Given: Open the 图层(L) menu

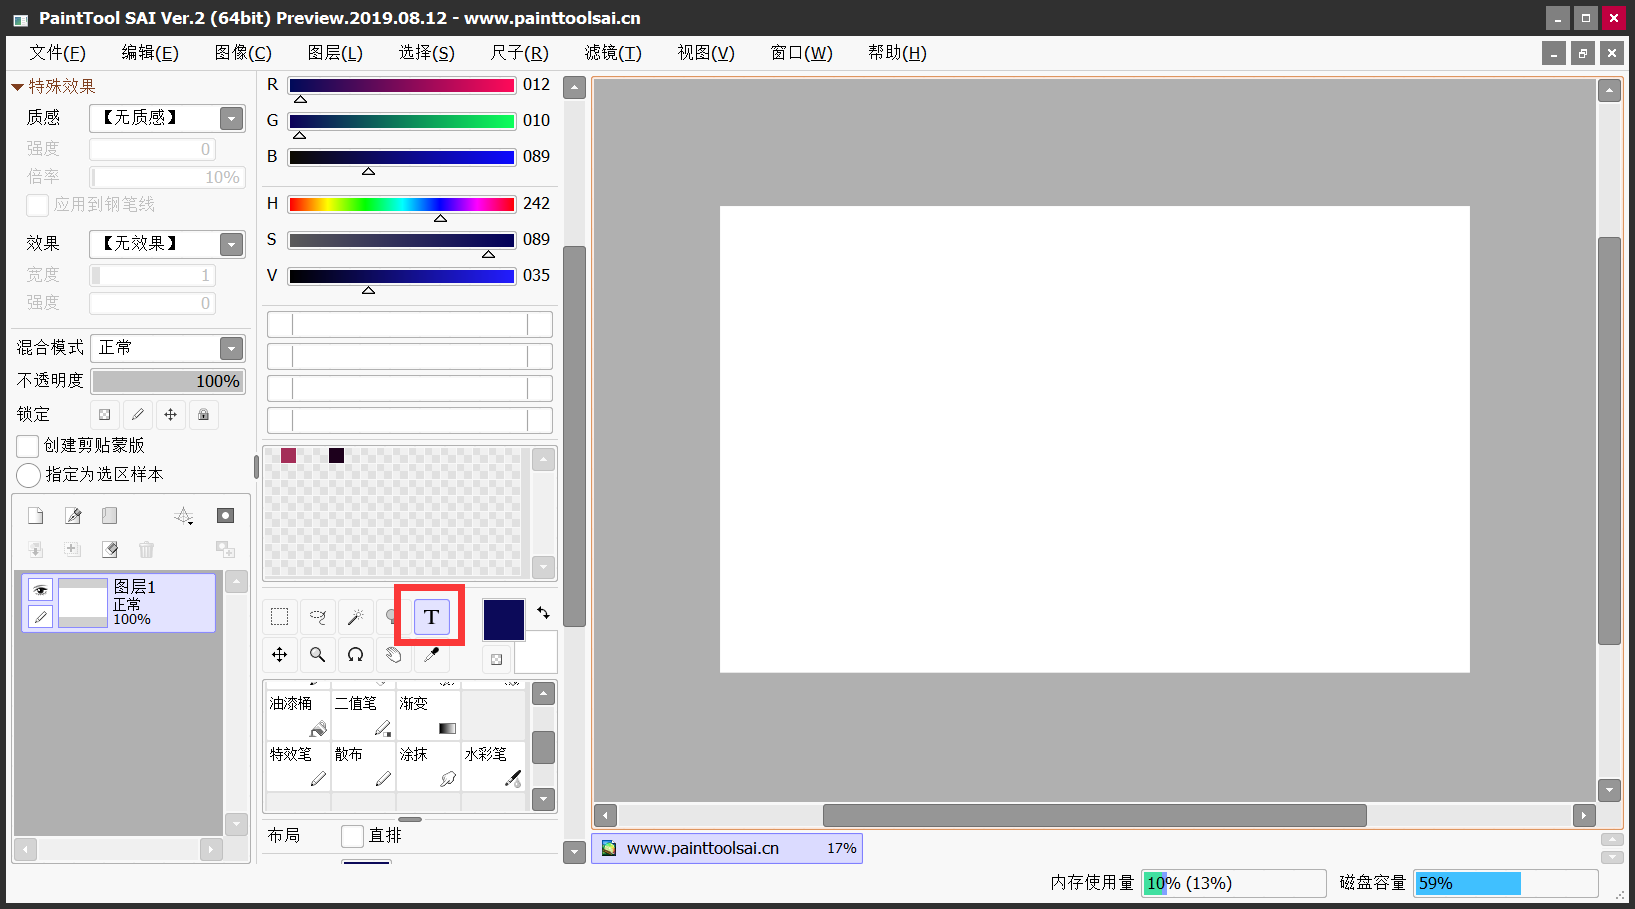Looking at the screenshot, I should pyautogui.click(x=335, y=53).
